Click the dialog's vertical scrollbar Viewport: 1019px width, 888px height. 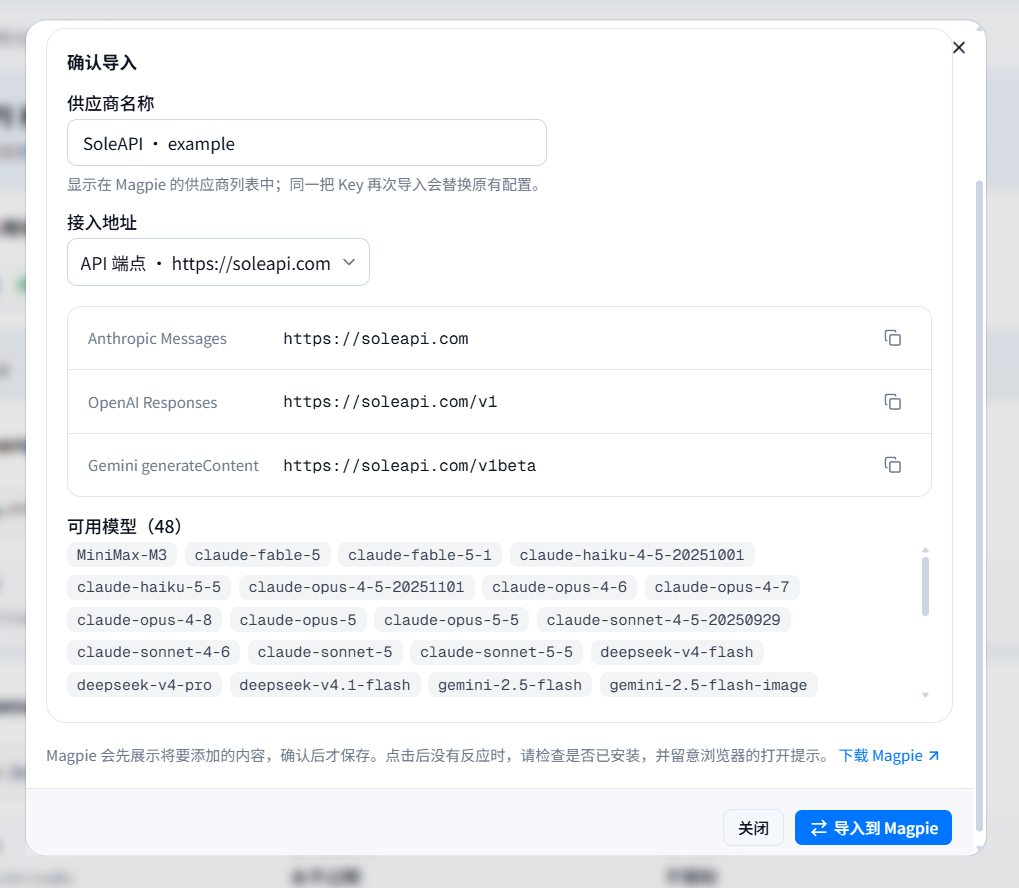coord(979,507)
